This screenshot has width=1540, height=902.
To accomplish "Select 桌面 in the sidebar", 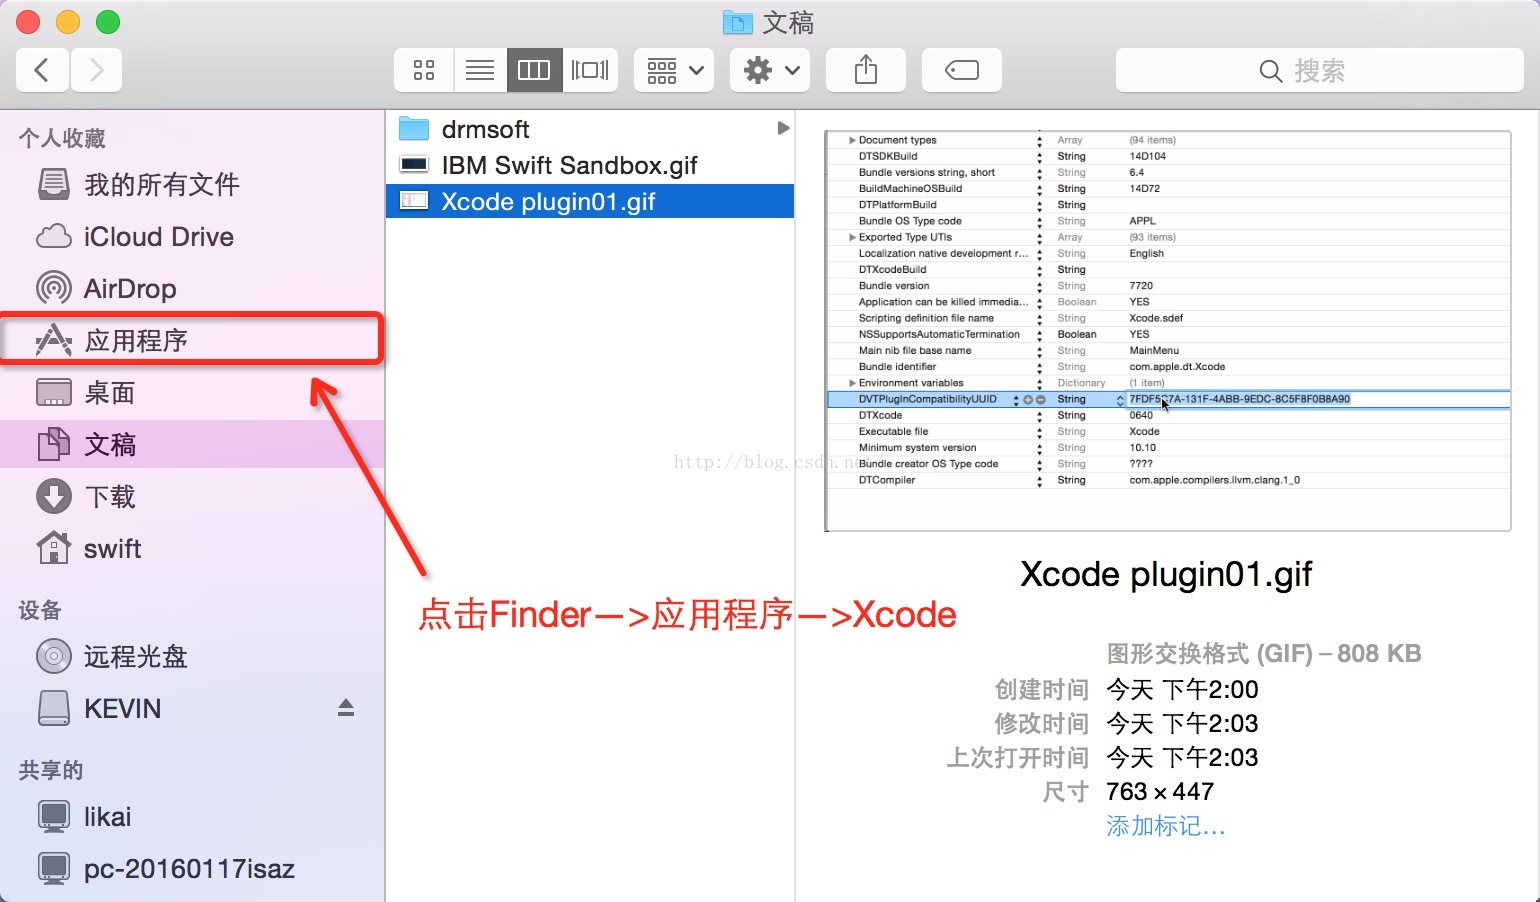I will [192, 392].
